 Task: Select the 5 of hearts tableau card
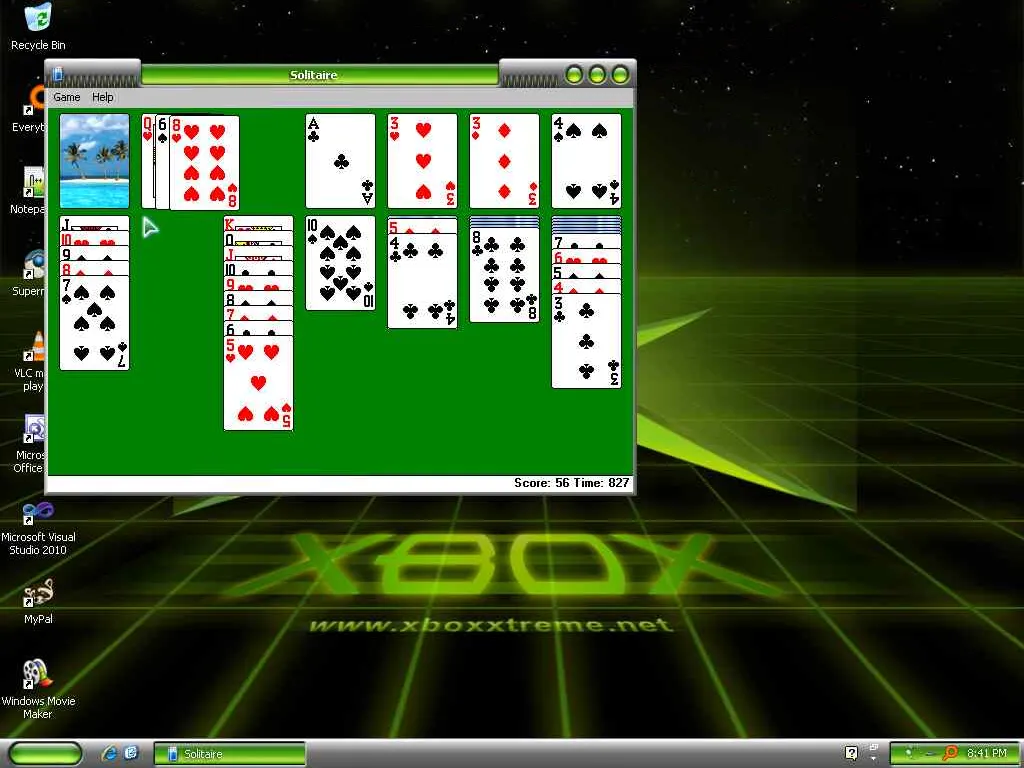click(259, 383)
